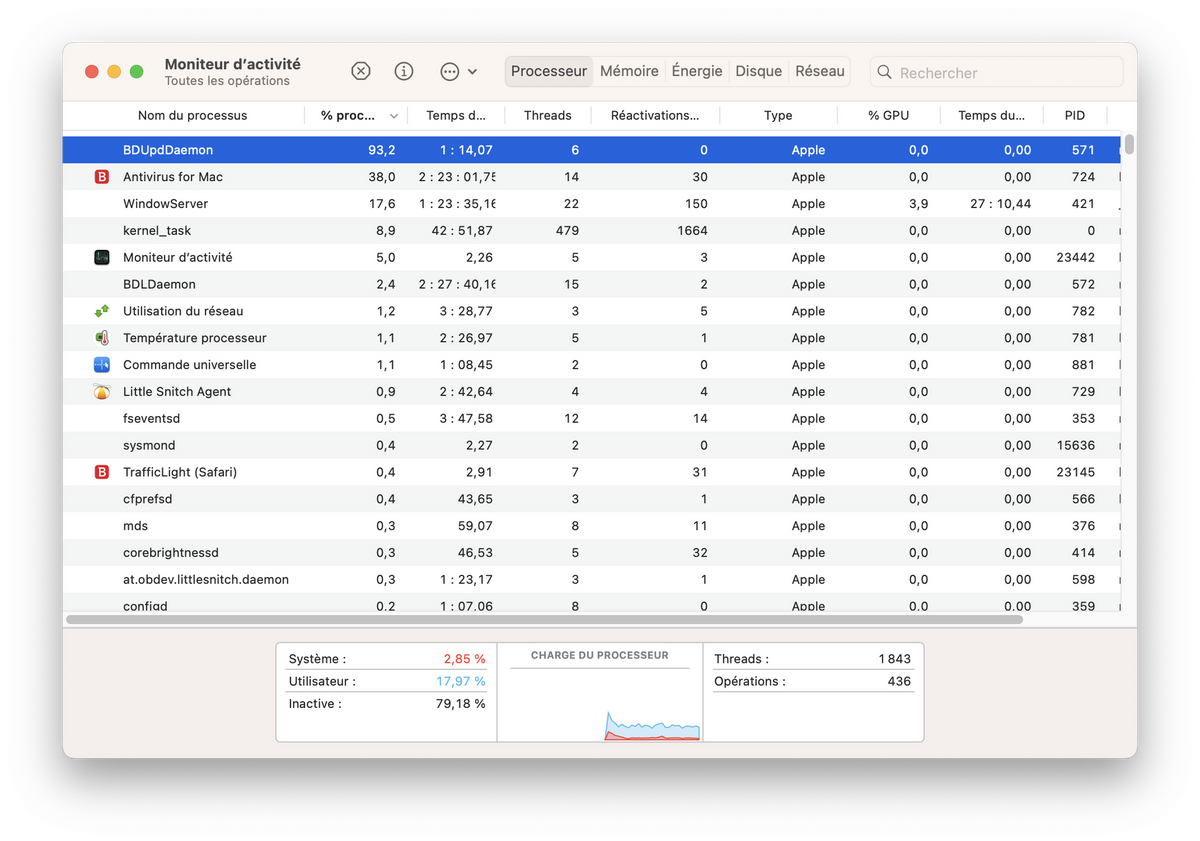Click the TrafficLight (Safari) red B icon

[102, 472]
